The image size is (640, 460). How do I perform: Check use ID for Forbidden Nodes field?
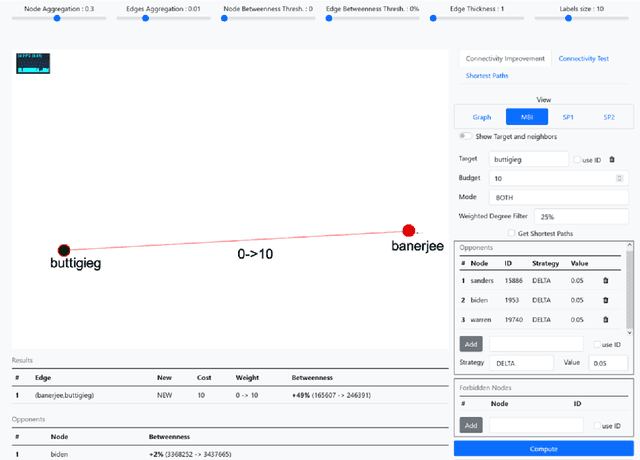[597, 426]
